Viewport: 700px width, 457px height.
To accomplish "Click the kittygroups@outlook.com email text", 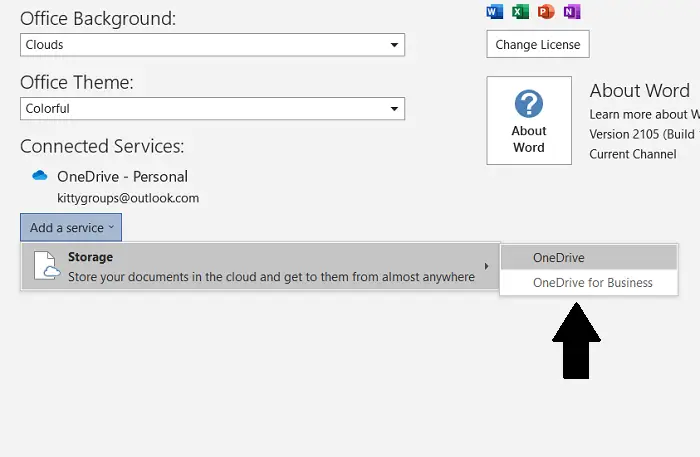I will click(128, 198).
